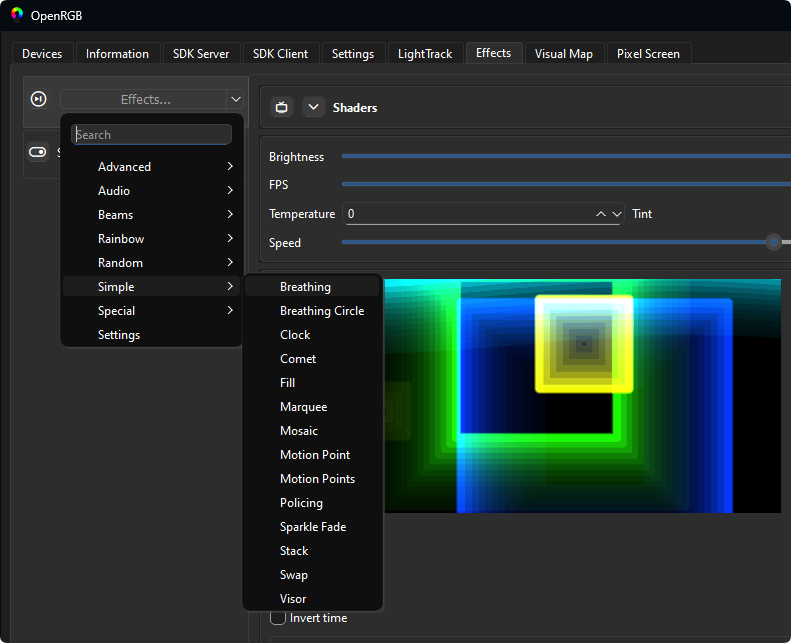This screenshot has width=791, height=643.
Task: Expand the Rainbow submenu
Action: 152,239
